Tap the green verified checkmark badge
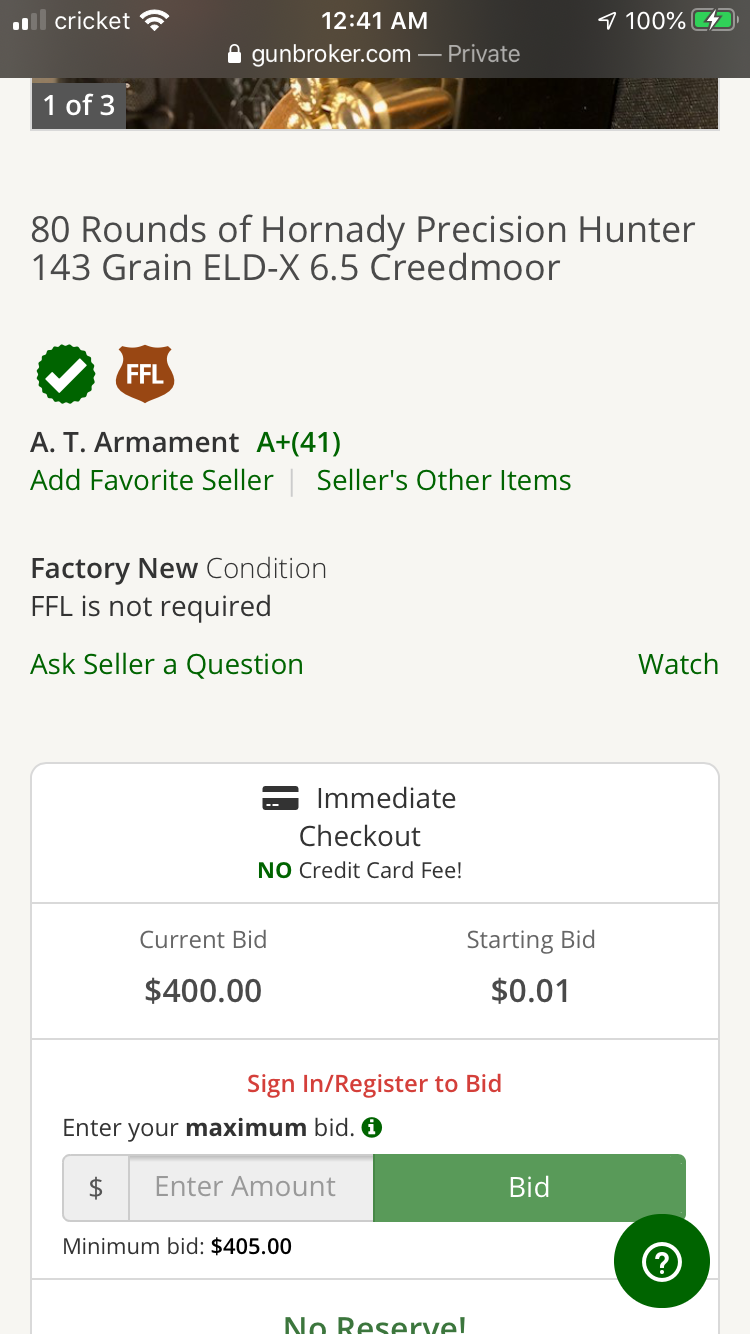The image size is (750, 1334). 66,374
